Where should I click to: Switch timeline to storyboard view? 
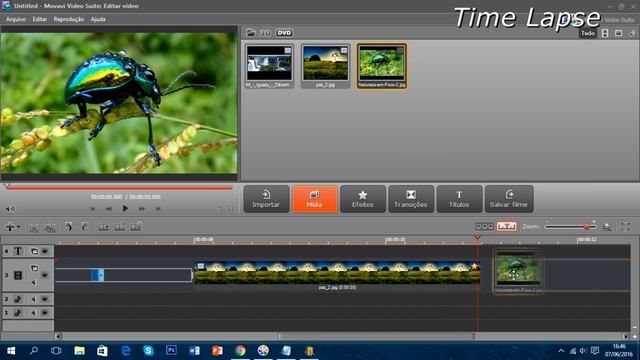(484, 227)
